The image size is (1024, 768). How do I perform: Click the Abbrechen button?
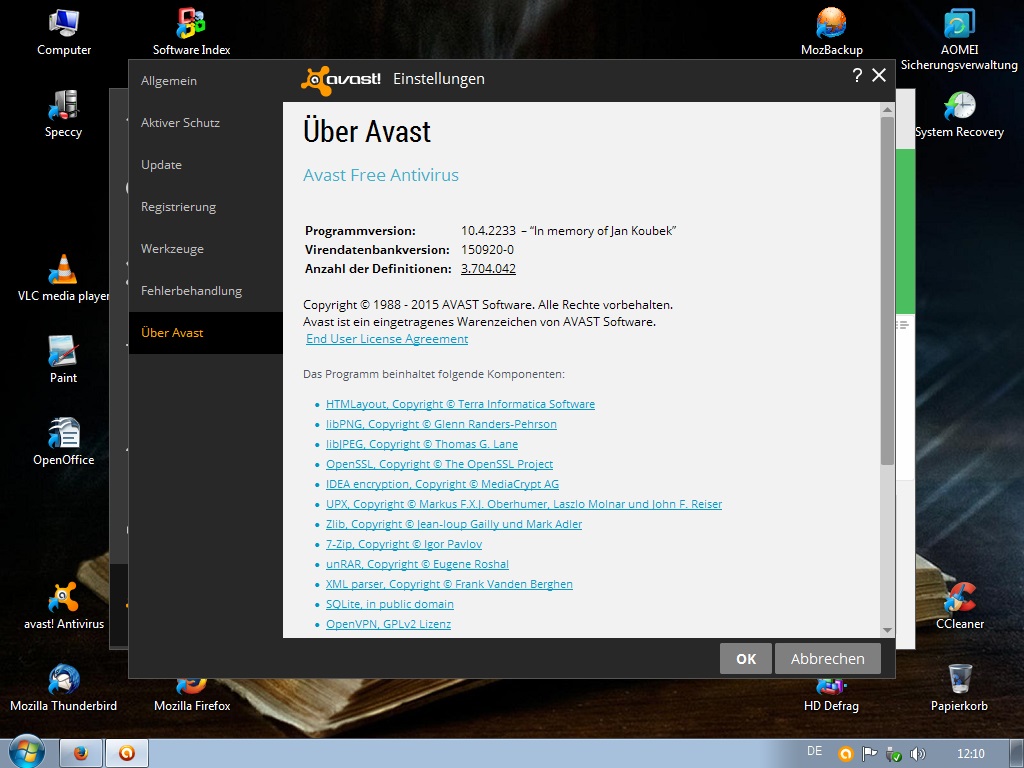827,658
